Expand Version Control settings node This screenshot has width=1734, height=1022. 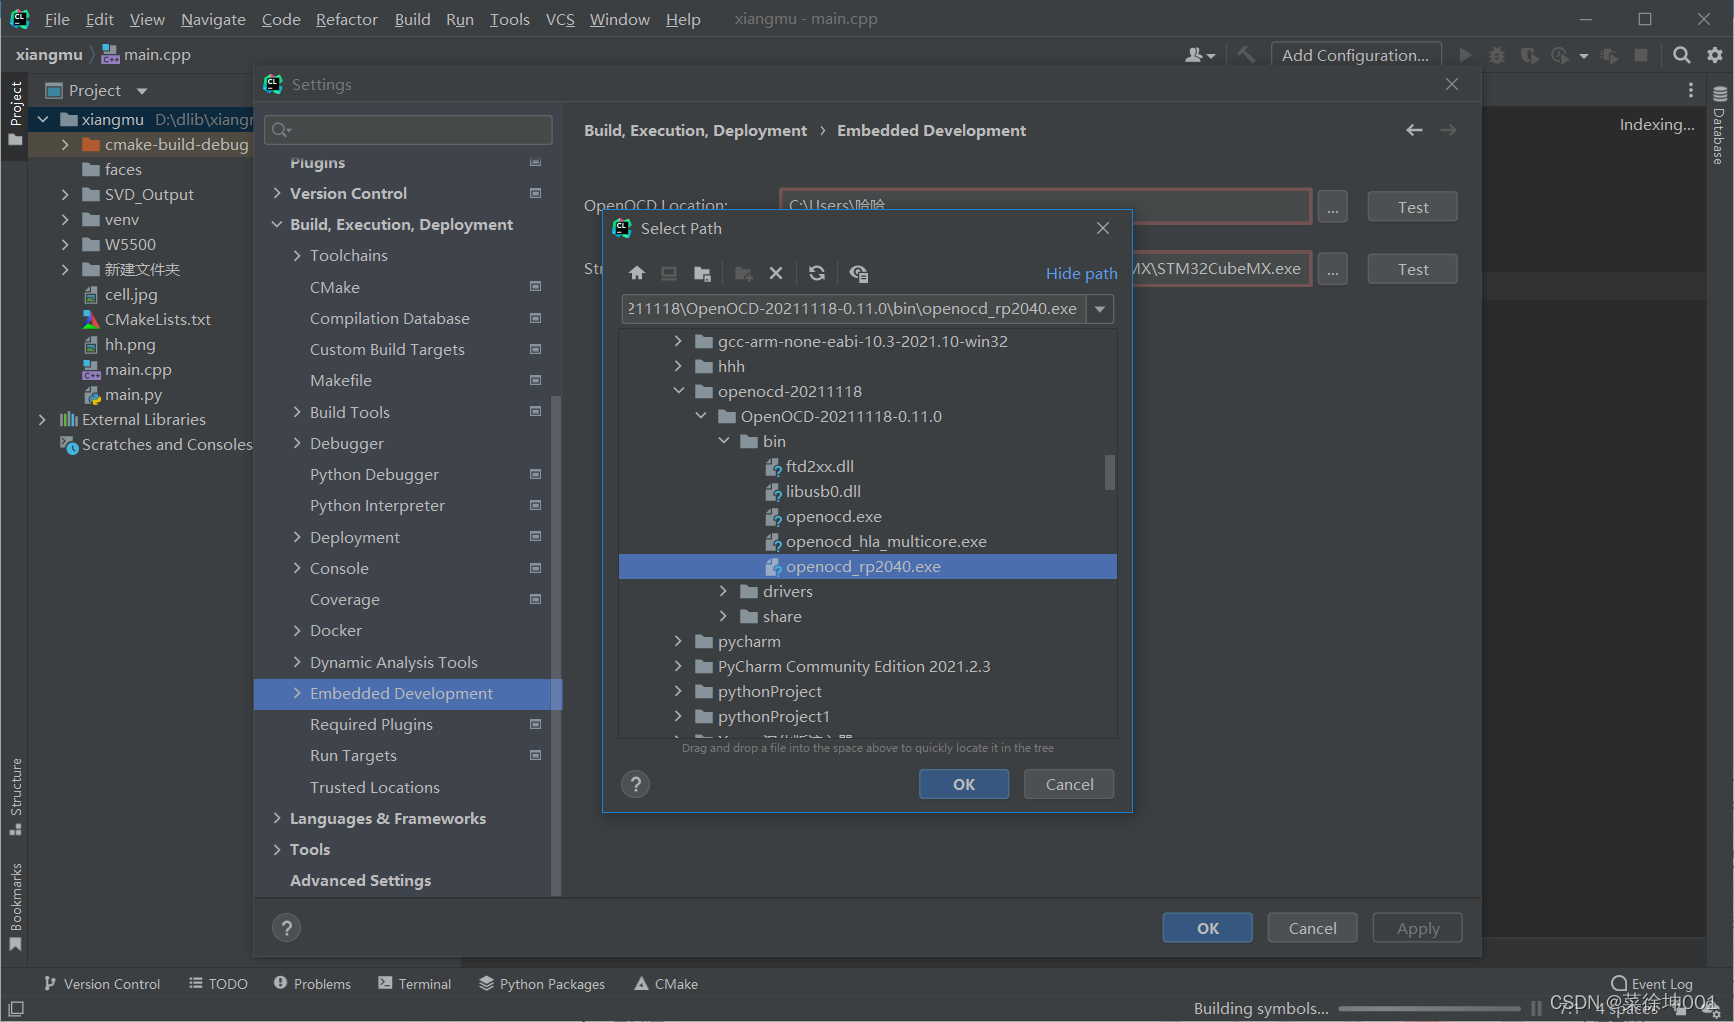(x=277, y=193)
